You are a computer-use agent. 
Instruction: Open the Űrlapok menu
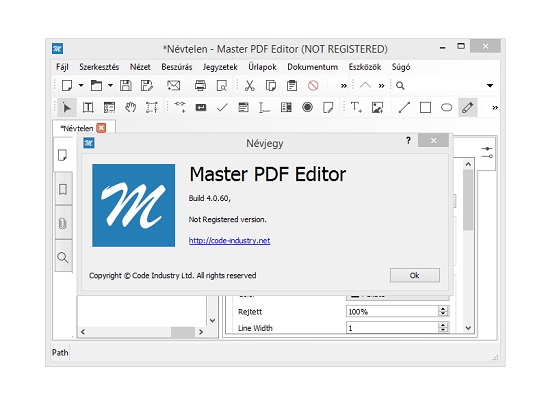262,67
